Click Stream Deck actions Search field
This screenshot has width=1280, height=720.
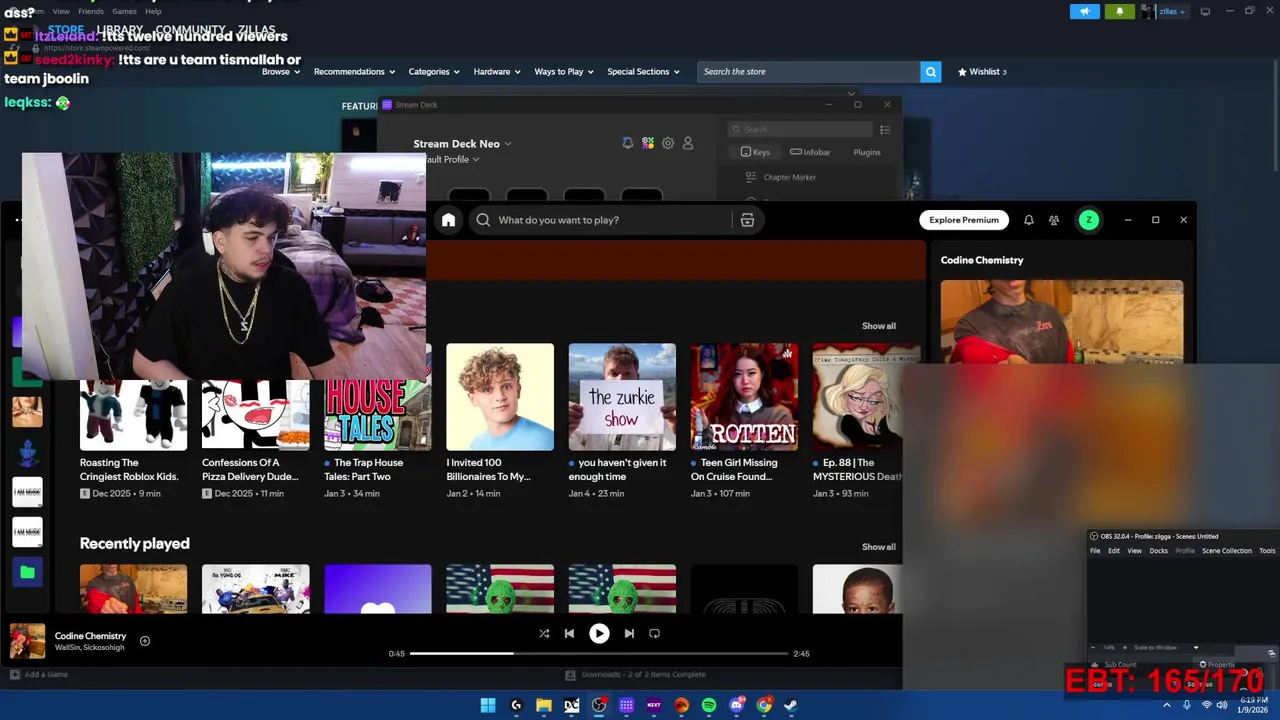[800, 130]
